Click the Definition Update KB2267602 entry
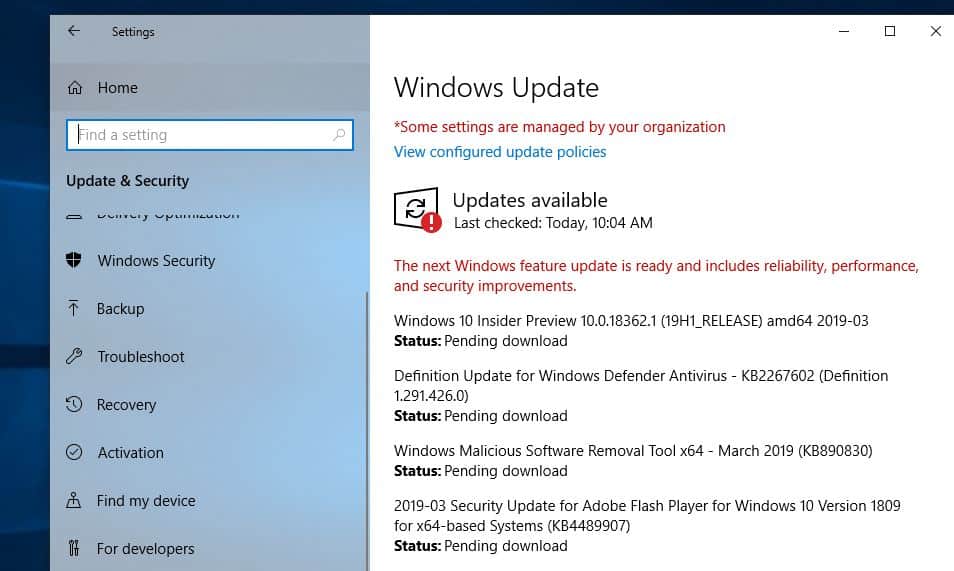The height and width of the screenshot is (571, 954). (641, 385)
